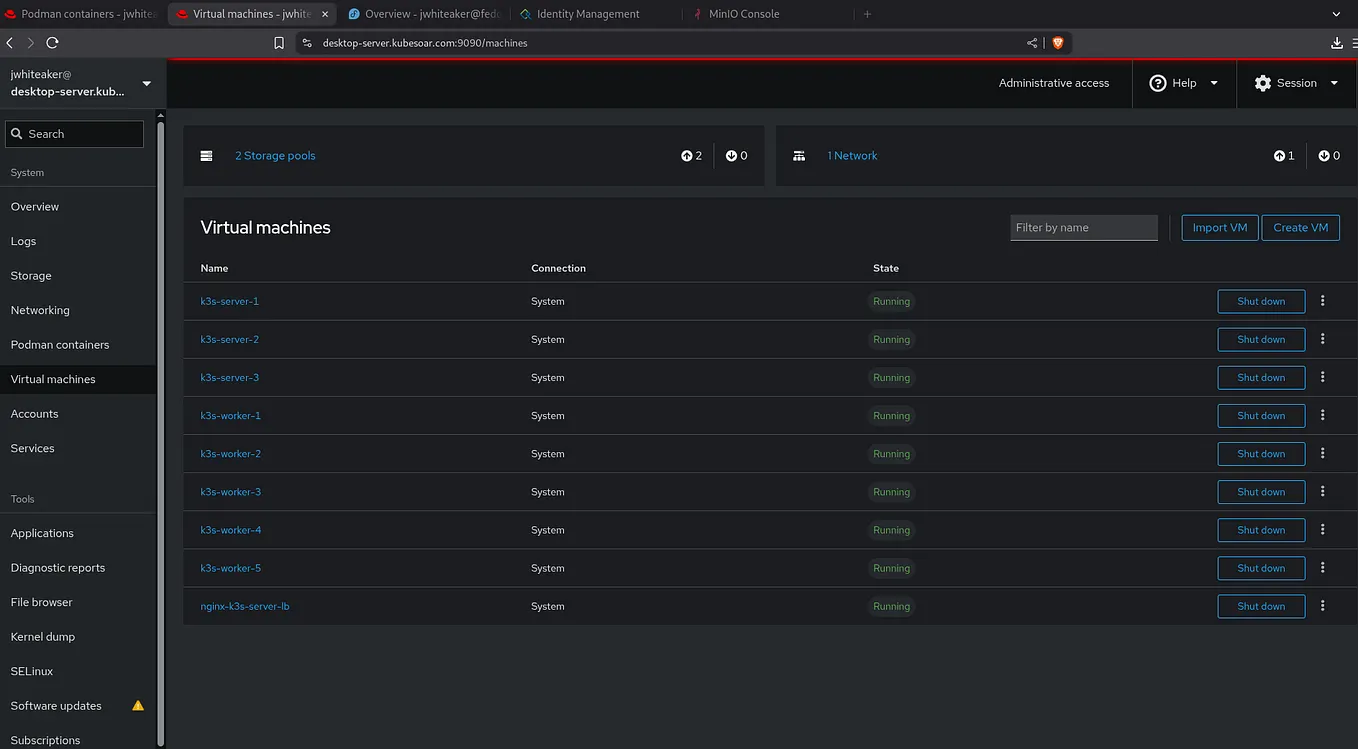Open the kebab menu for k3s-server-1
This screenshot has width=1358, height=749.
[1322, 301]
